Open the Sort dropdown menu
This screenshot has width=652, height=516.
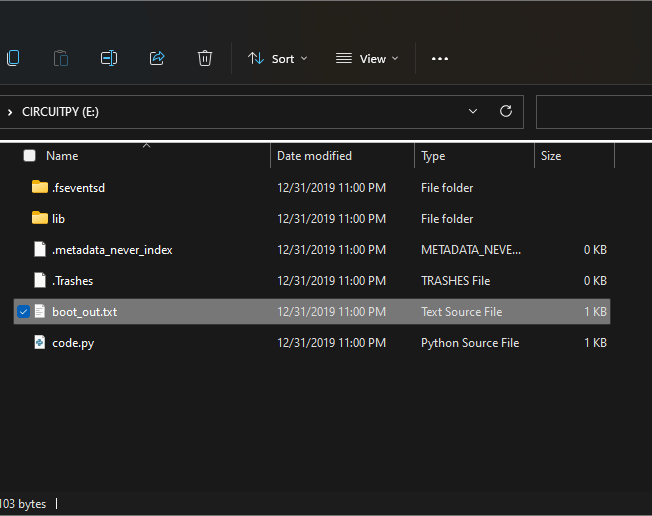pyautogui.click(x=278, y=59)
